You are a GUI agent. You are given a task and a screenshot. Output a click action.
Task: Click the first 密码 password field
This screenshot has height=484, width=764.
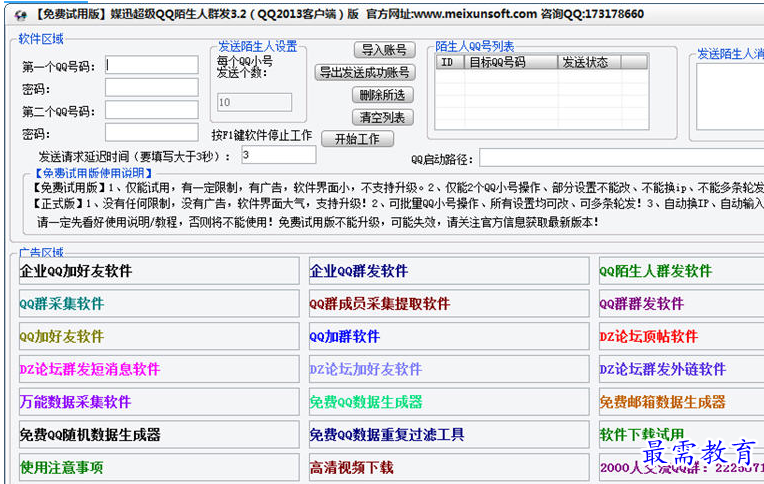click(x=152, y=87)
